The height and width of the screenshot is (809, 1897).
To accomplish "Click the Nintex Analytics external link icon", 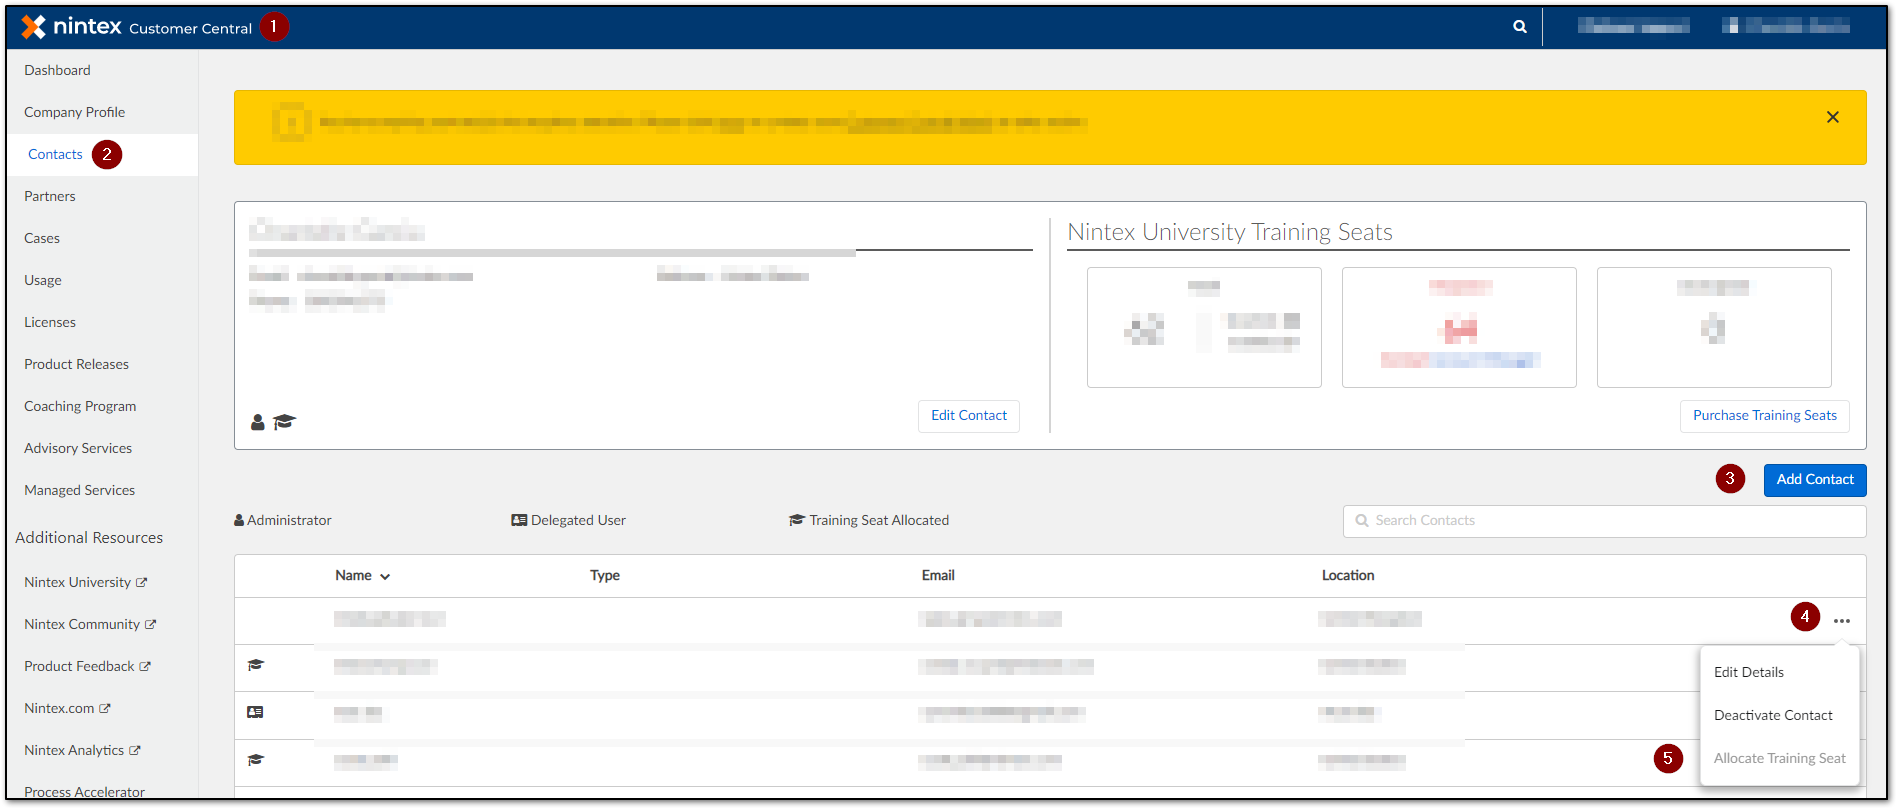I will point(135,750).
